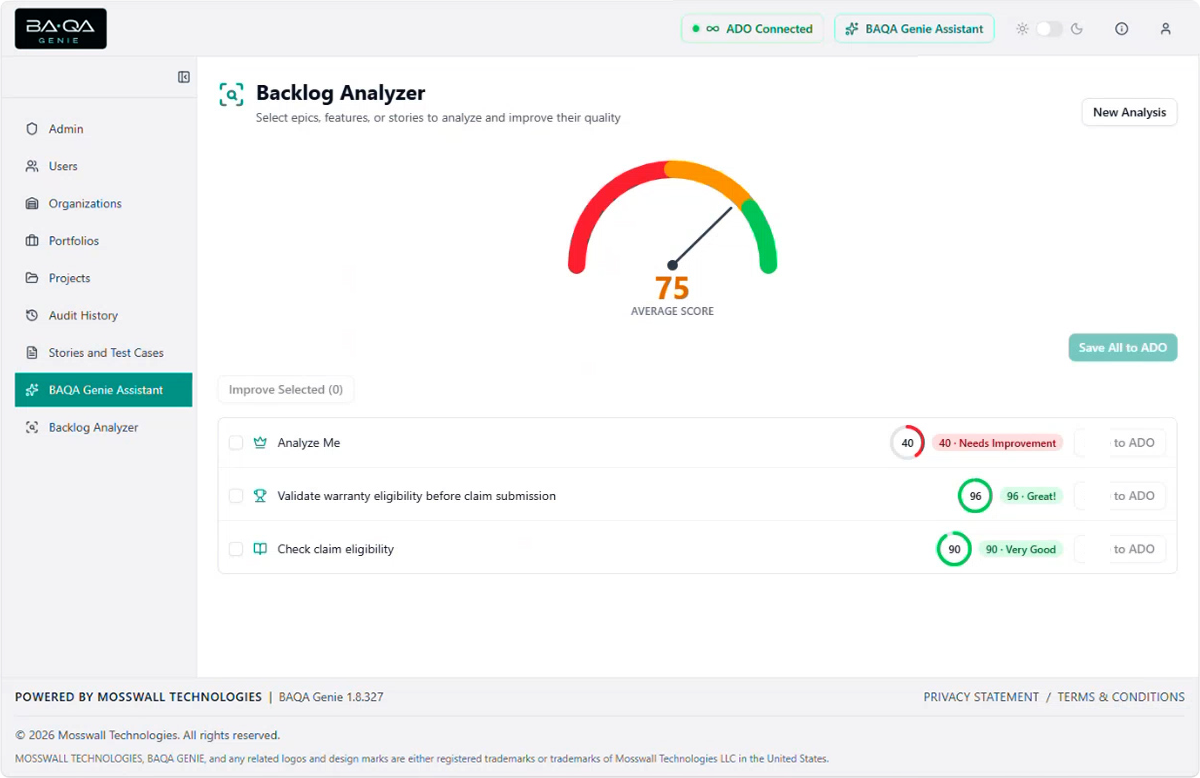
Task: Click the 75 average score value
Action: click(x=672, y=289)
